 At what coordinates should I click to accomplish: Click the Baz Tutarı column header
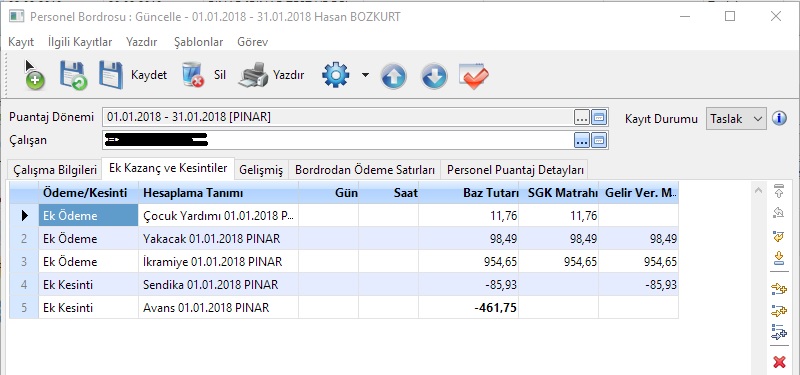[468, 193]
